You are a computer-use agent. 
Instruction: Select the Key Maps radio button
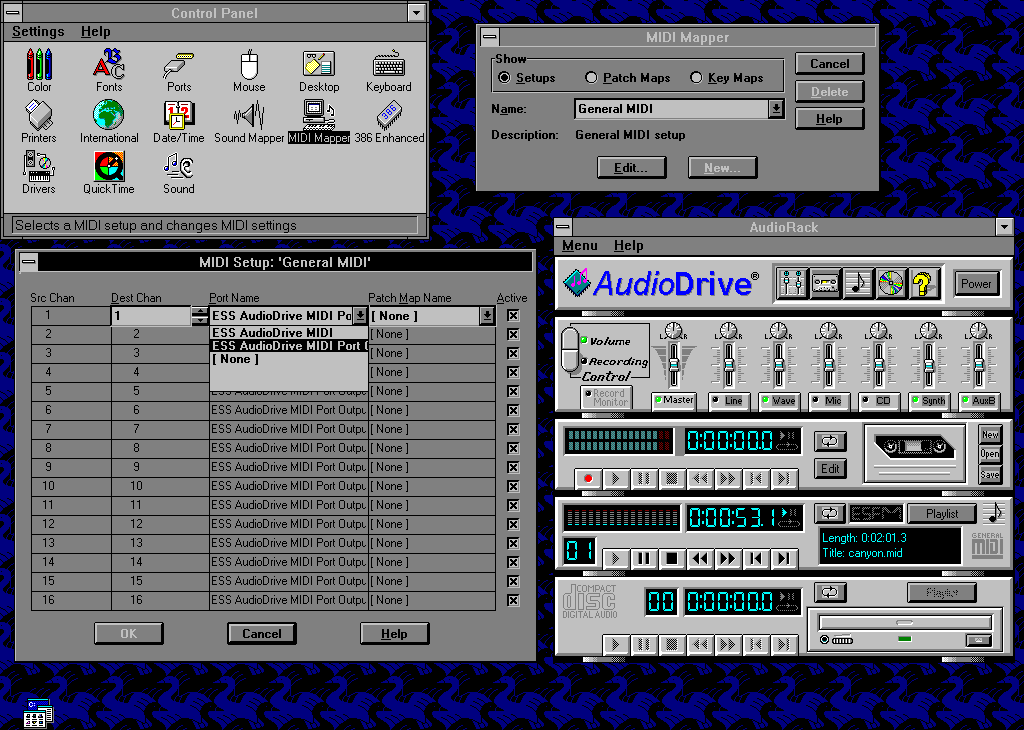tap(697, 78)
